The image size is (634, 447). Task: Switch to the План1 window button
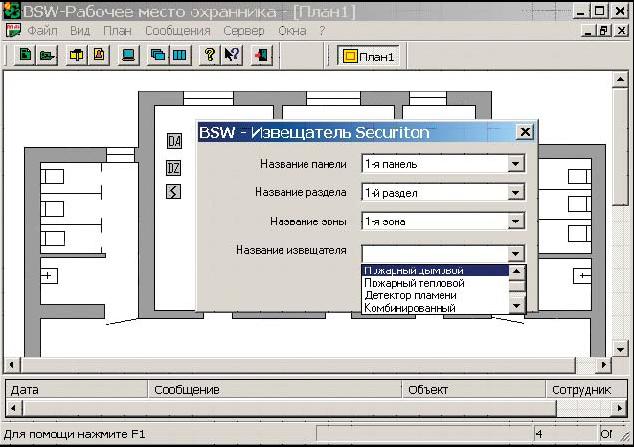[x=368, y=56]
